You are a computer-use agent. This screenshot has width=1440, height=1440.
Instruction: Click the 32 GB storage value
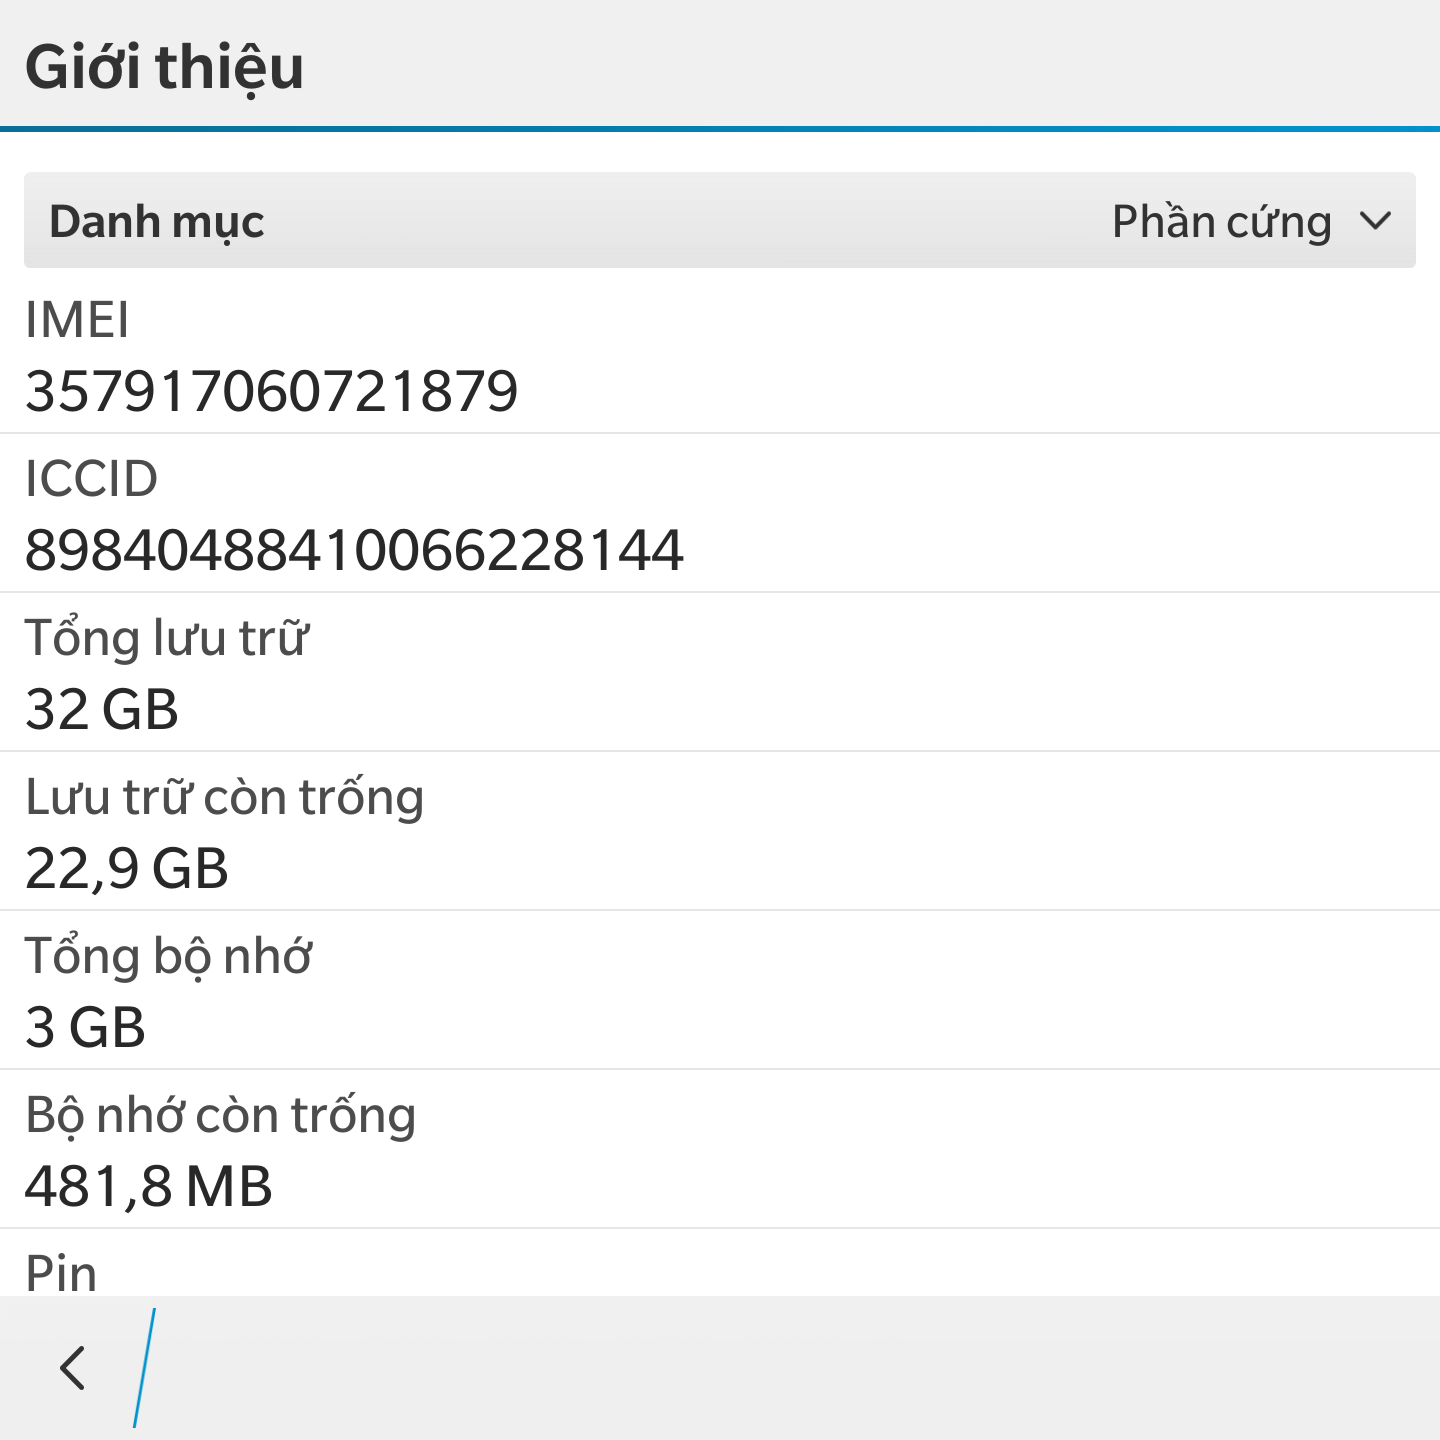click(x=102, y=709)
